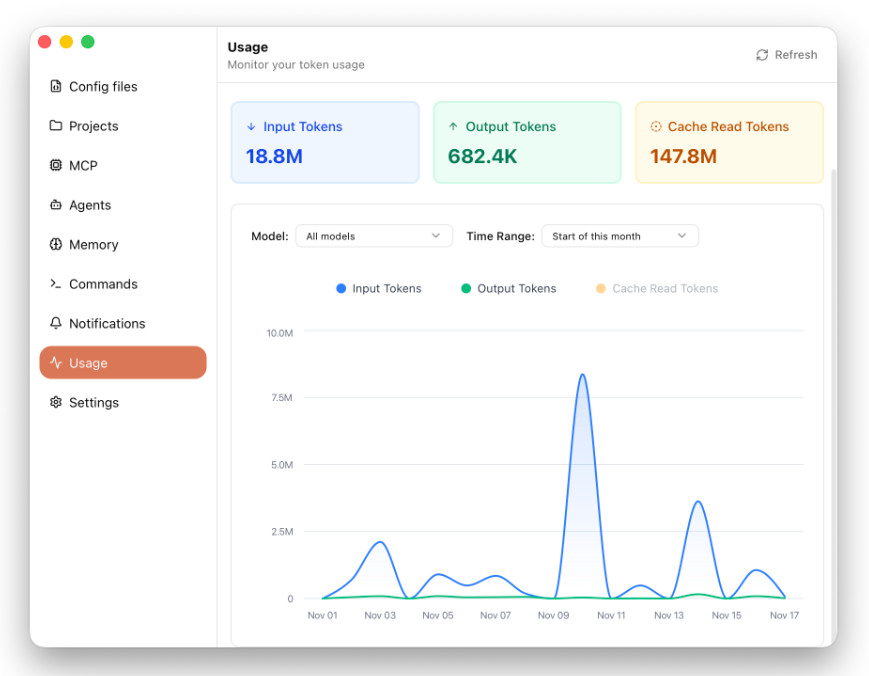Click the Time Range: field label

(500, 236)
